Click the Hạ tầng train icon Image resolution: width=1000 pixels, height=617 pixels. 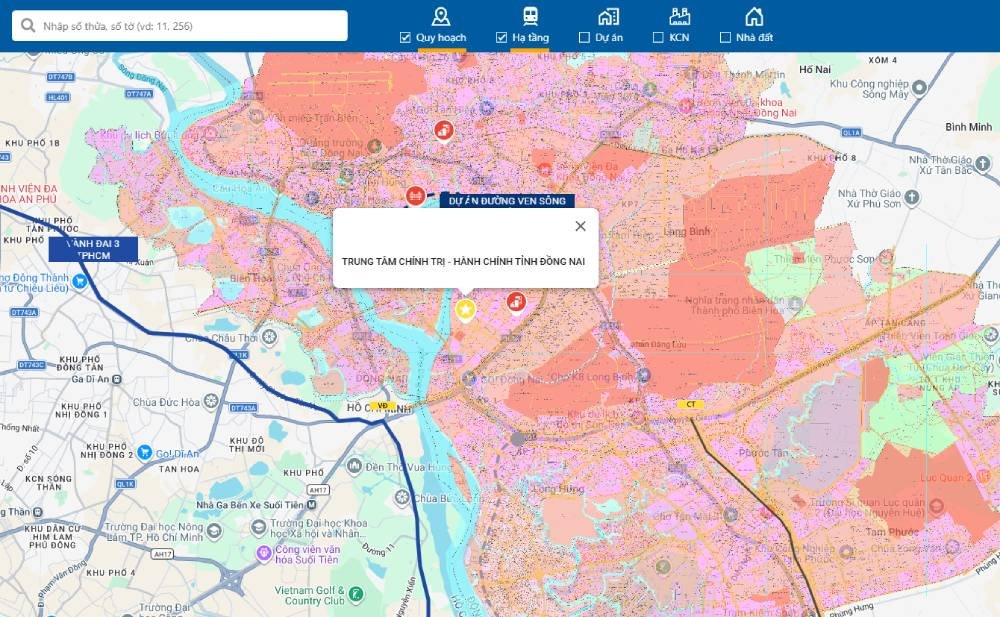[529, 15]
